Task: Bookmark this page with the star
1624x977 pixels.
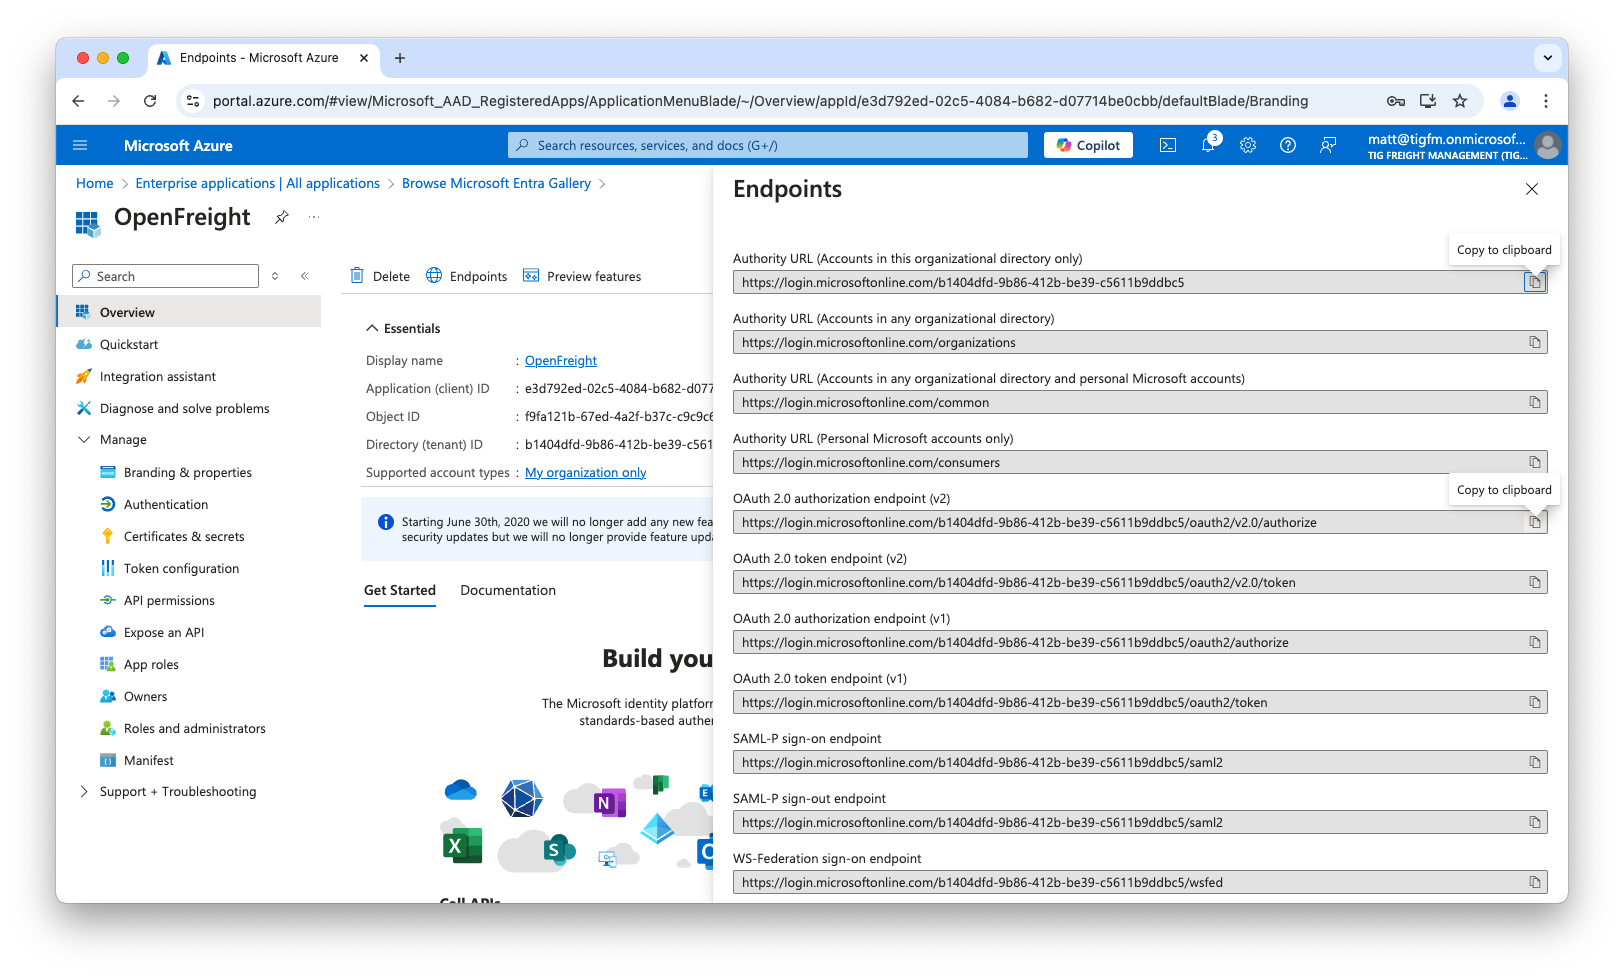Action: point(1460,101)
